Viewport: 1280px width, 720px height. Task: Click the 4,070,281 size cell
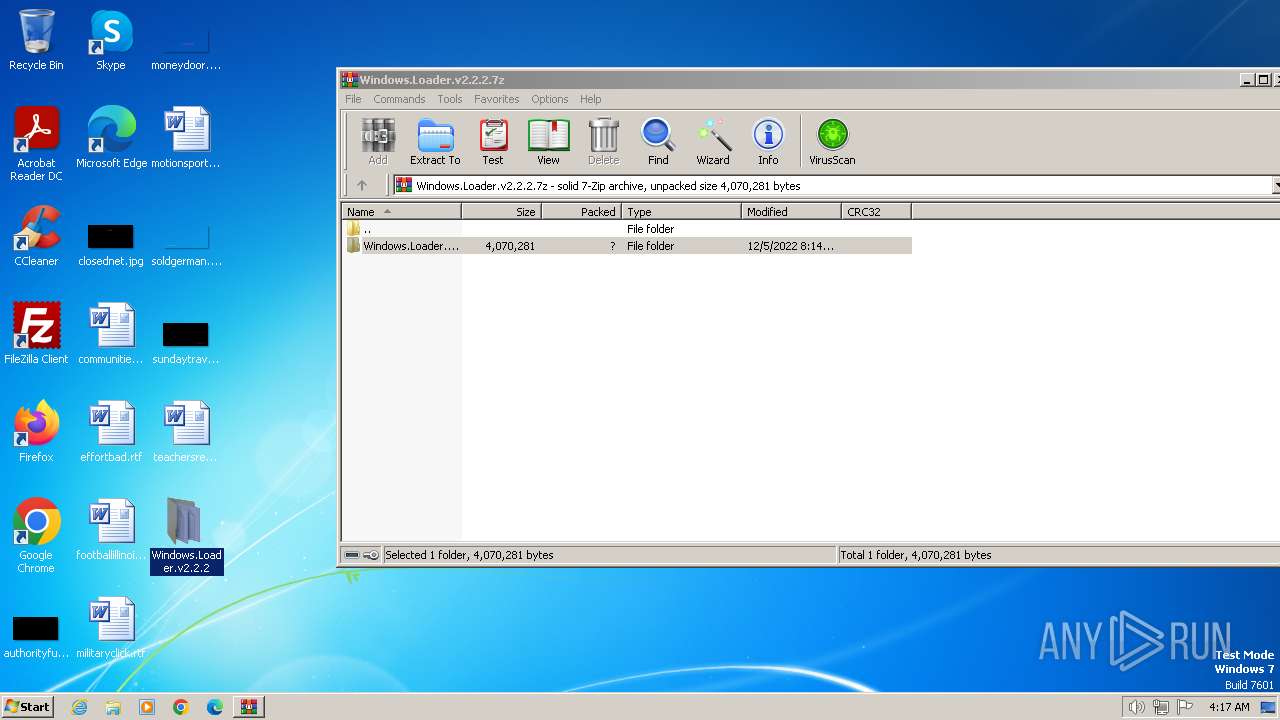510,246
